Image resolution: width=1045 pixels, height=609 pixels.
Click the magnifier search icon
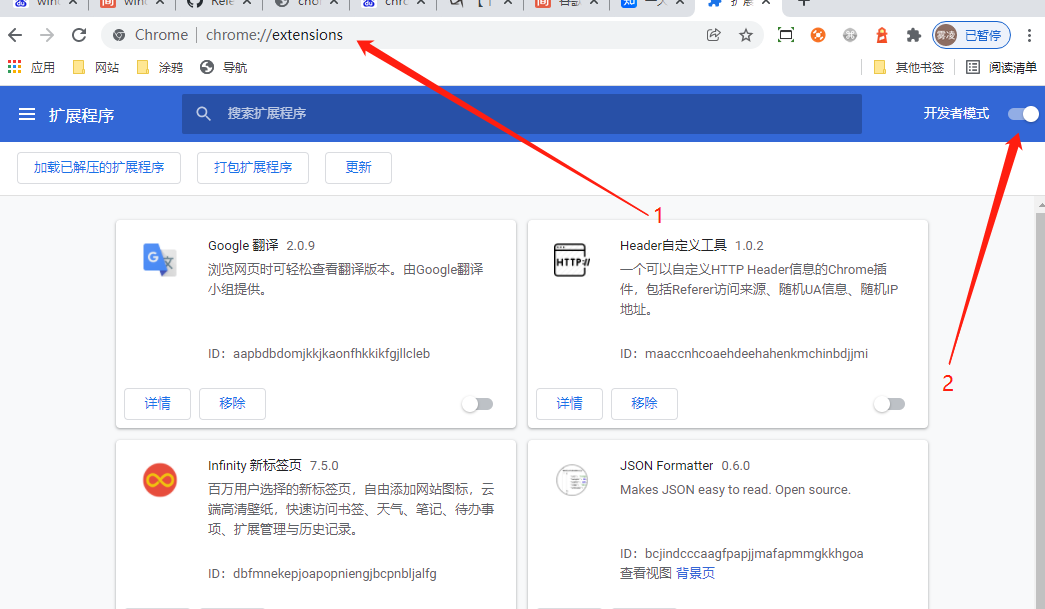pos(203,113)
